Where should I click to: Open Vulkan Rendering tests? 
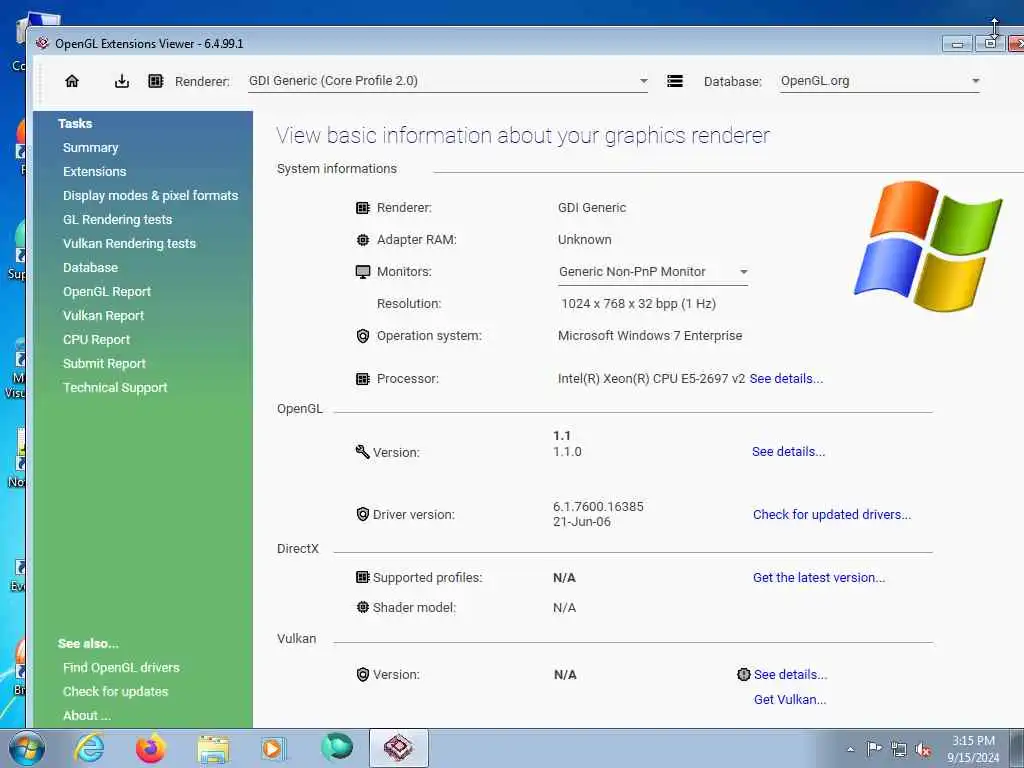tap(129, 244)
